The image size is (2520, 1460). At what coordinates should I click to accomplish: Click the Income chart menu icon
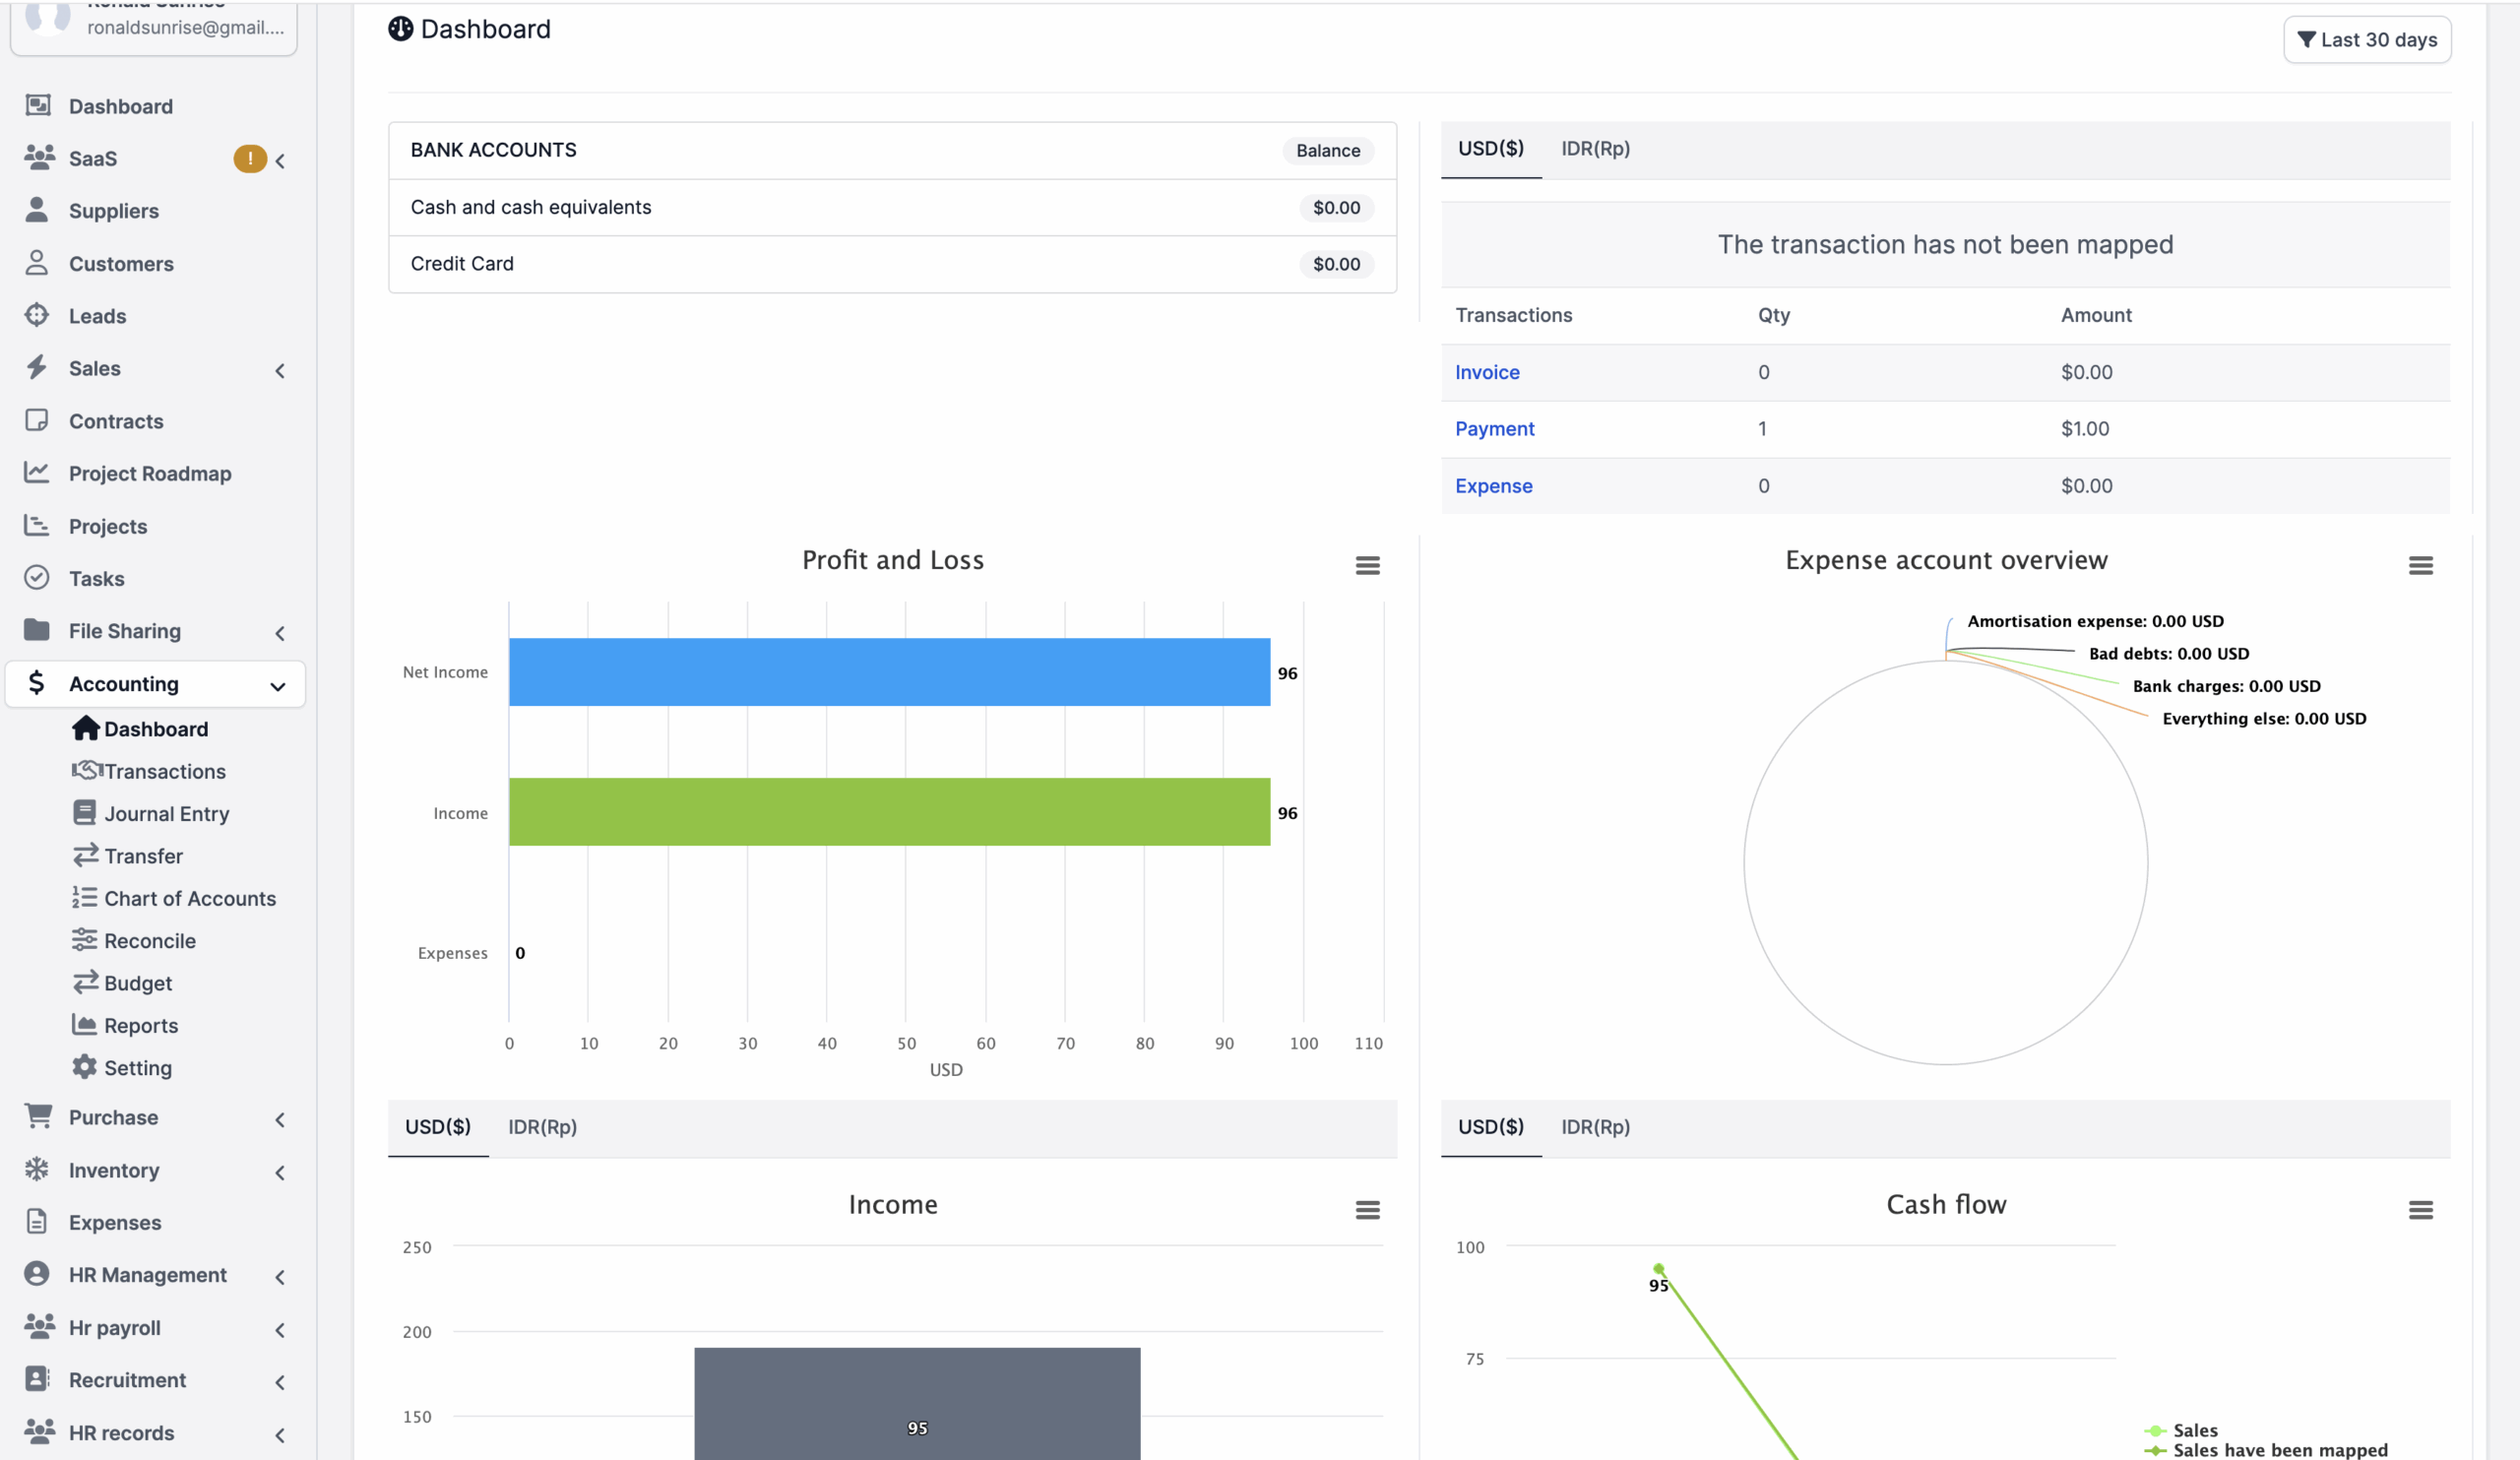pyautogui.click(x=1367, y=1210)
